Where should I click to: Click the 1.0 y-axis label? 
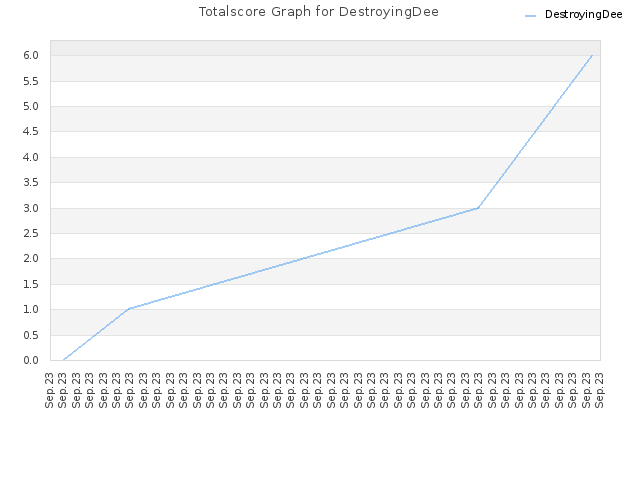[x=31, y=309]
